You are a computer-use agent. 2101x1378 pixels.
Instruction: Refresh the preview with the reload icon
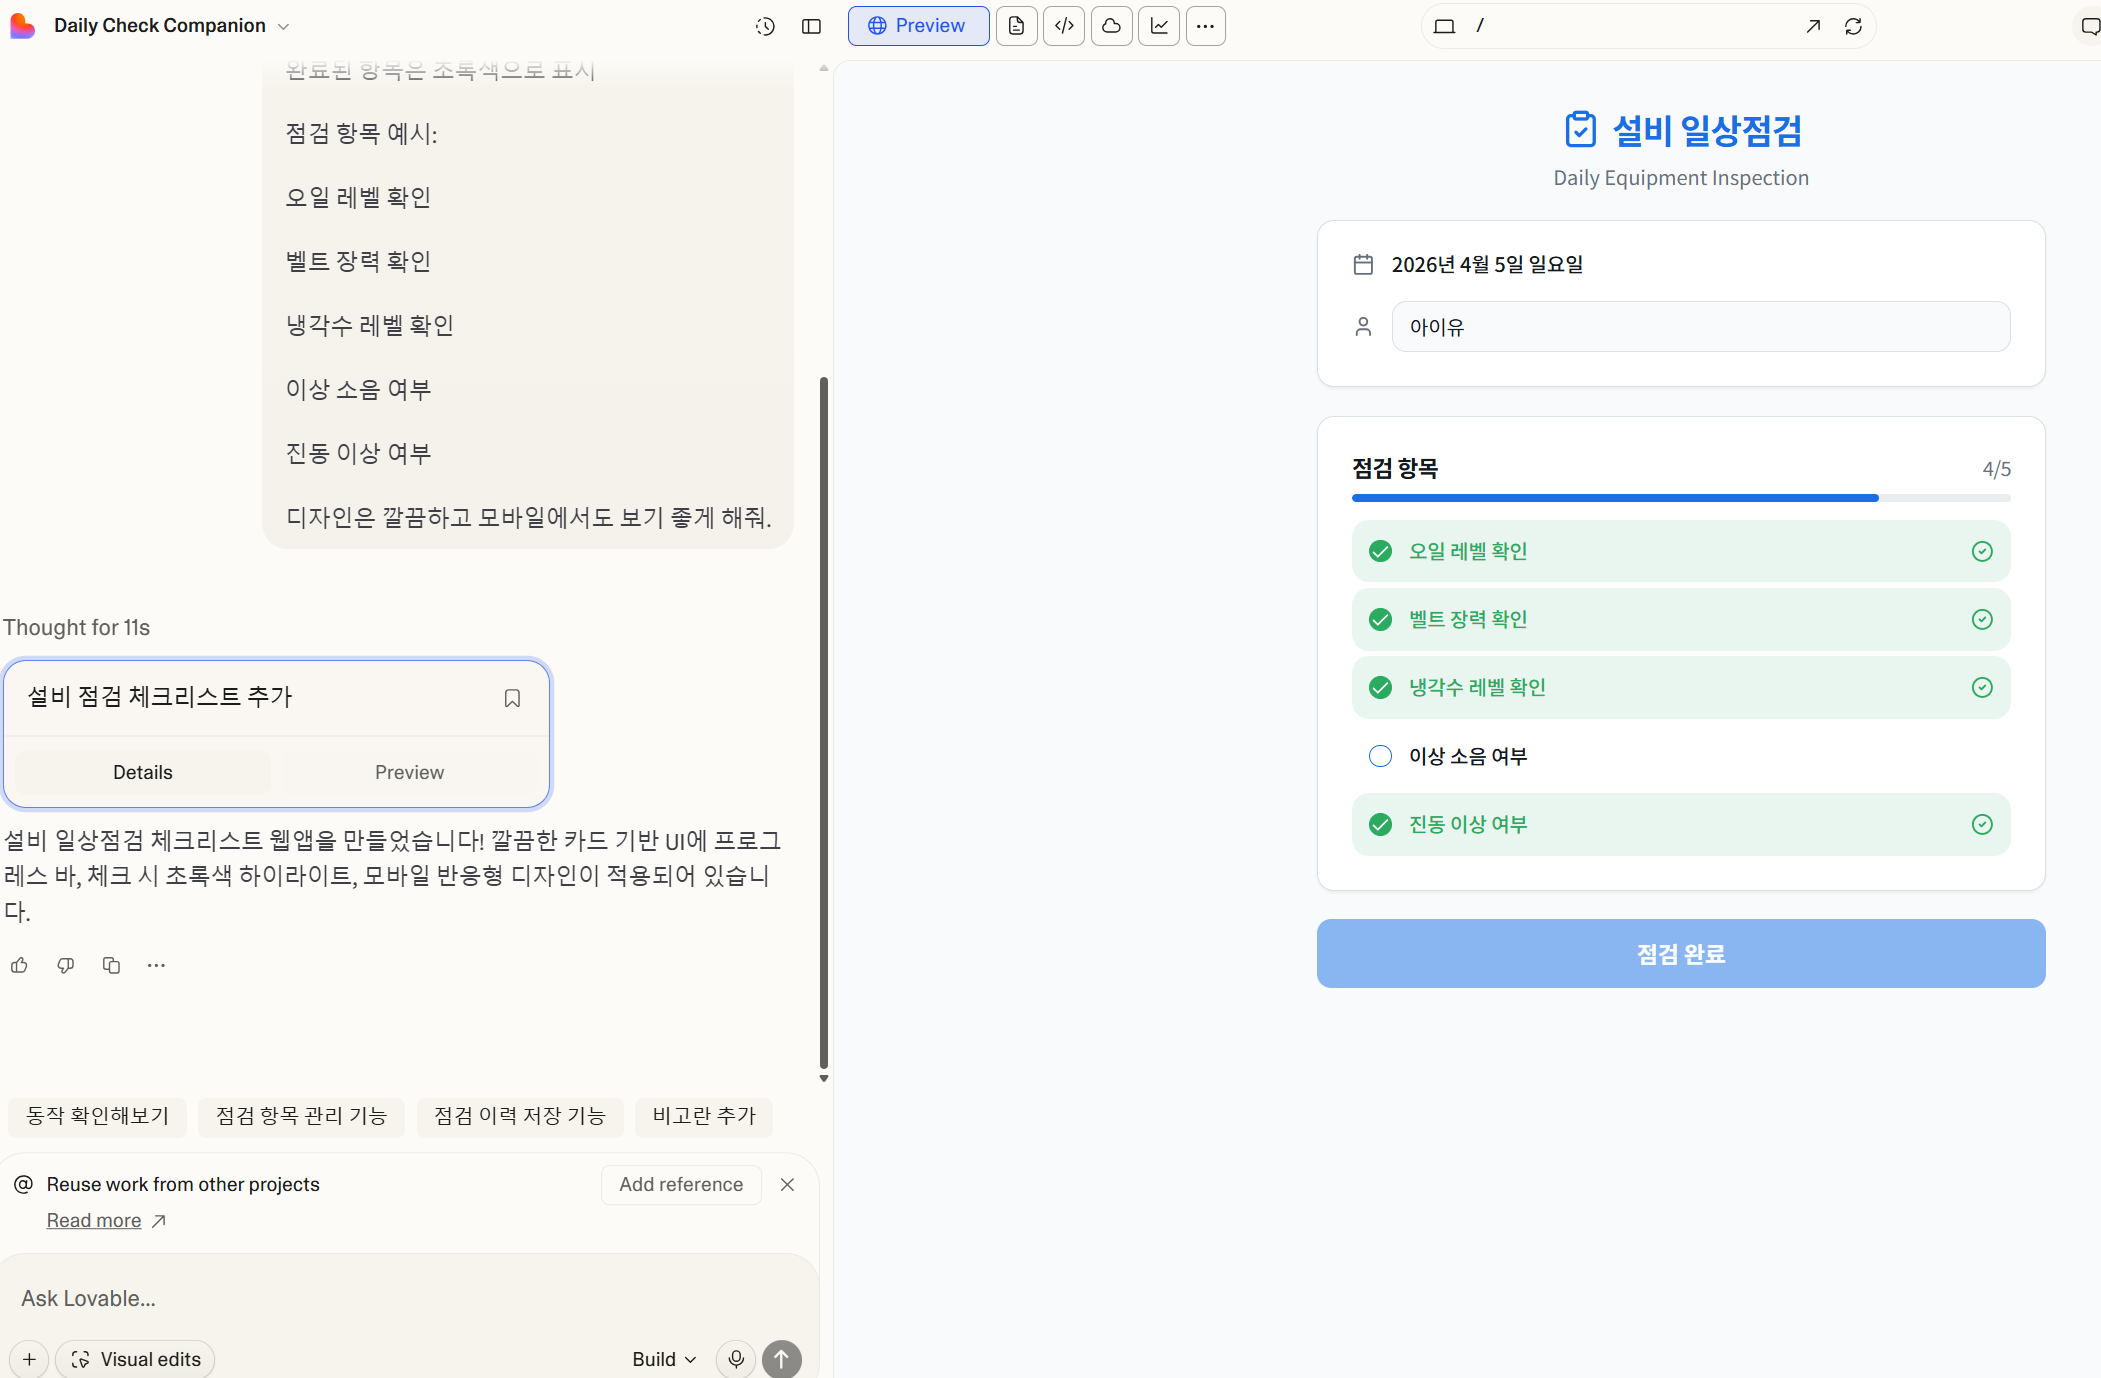coord(1853,26)
